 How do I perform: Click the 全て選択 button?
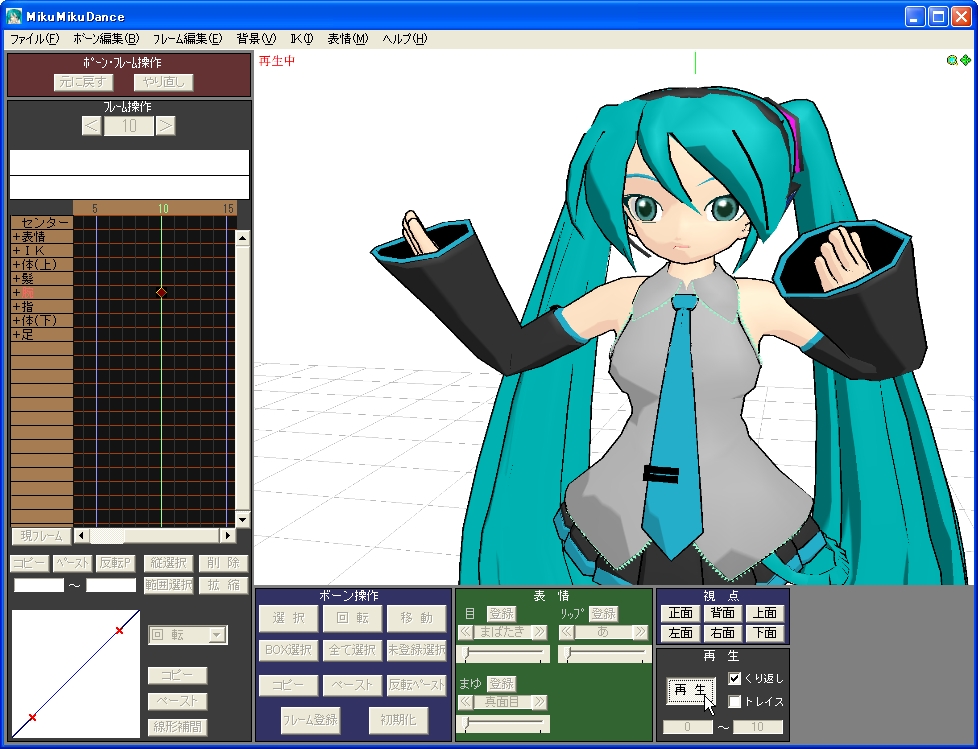[x=352, y=650]
